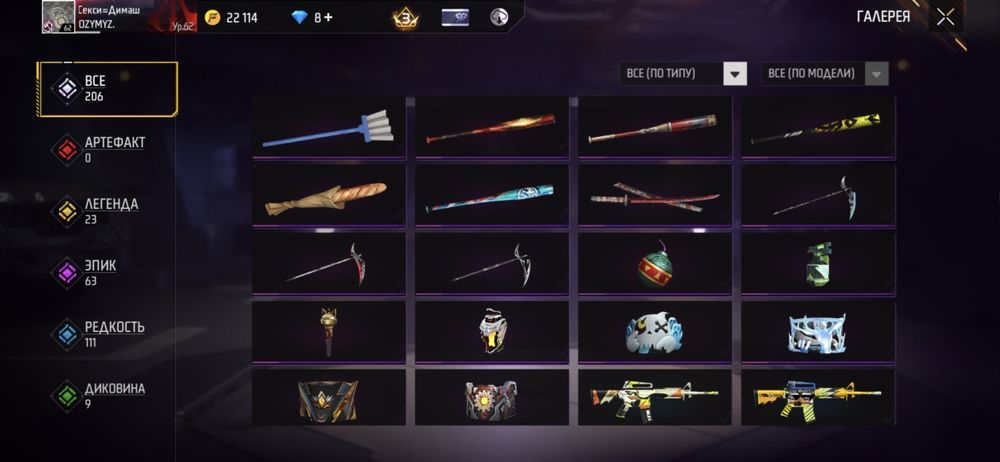Open the membership card icon in top bar

[x=455, y=18]
